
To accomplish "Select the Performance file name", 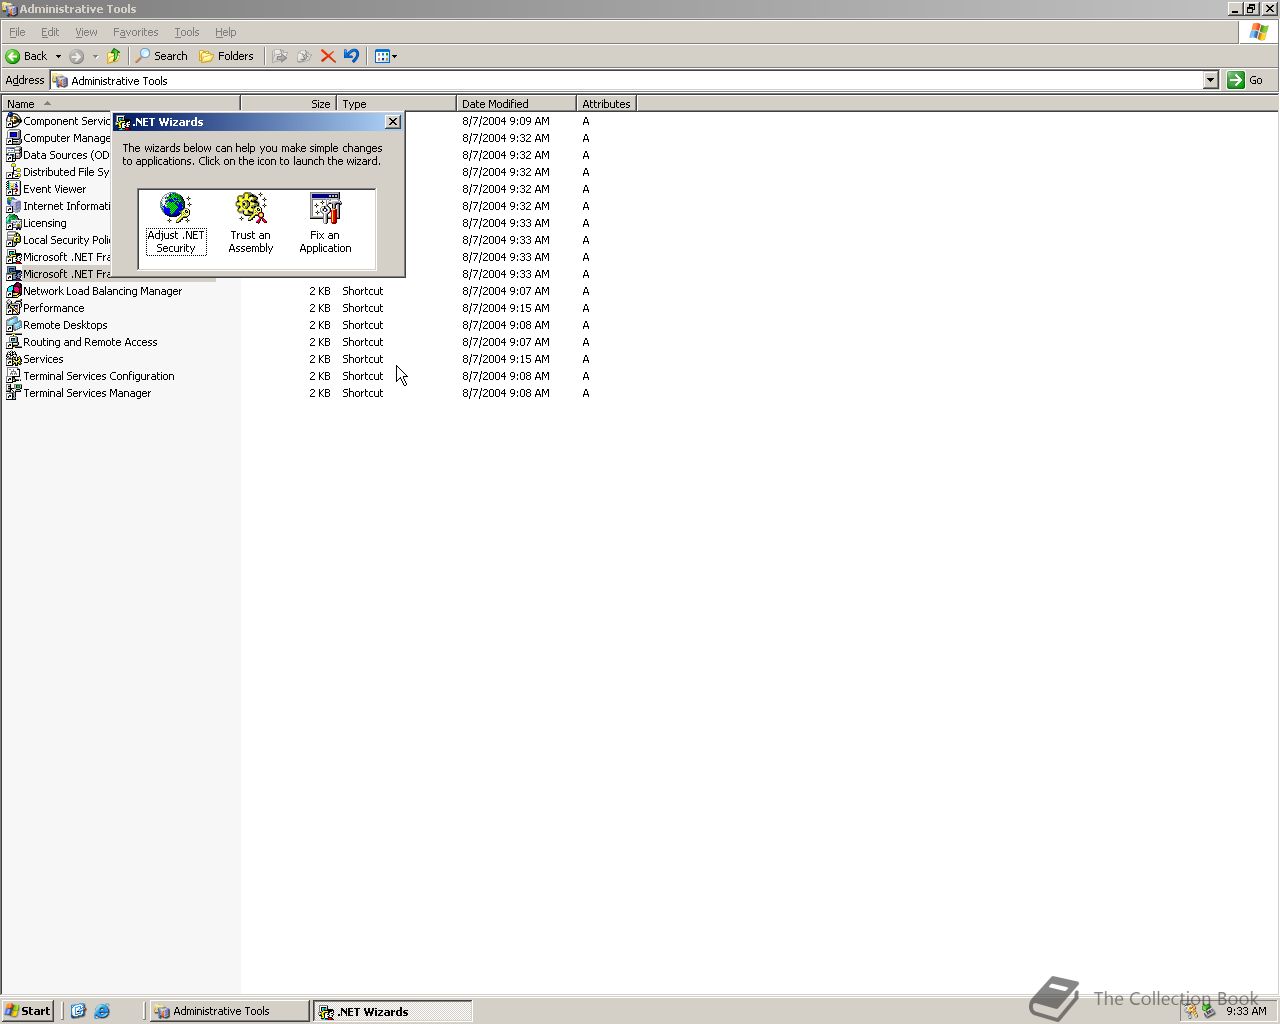I will 54,308.
